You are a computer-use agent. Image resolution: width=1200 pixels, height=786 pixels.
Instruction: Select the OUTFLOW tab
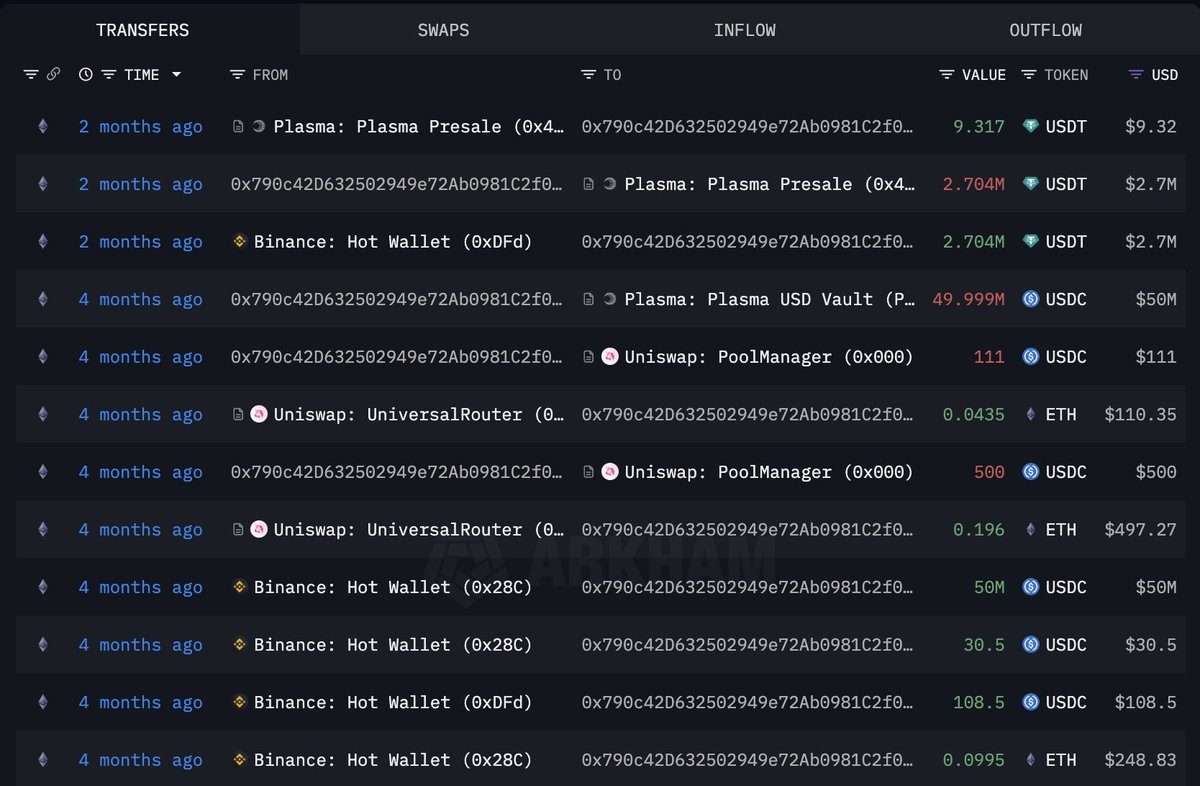(x=1045, y=30)
